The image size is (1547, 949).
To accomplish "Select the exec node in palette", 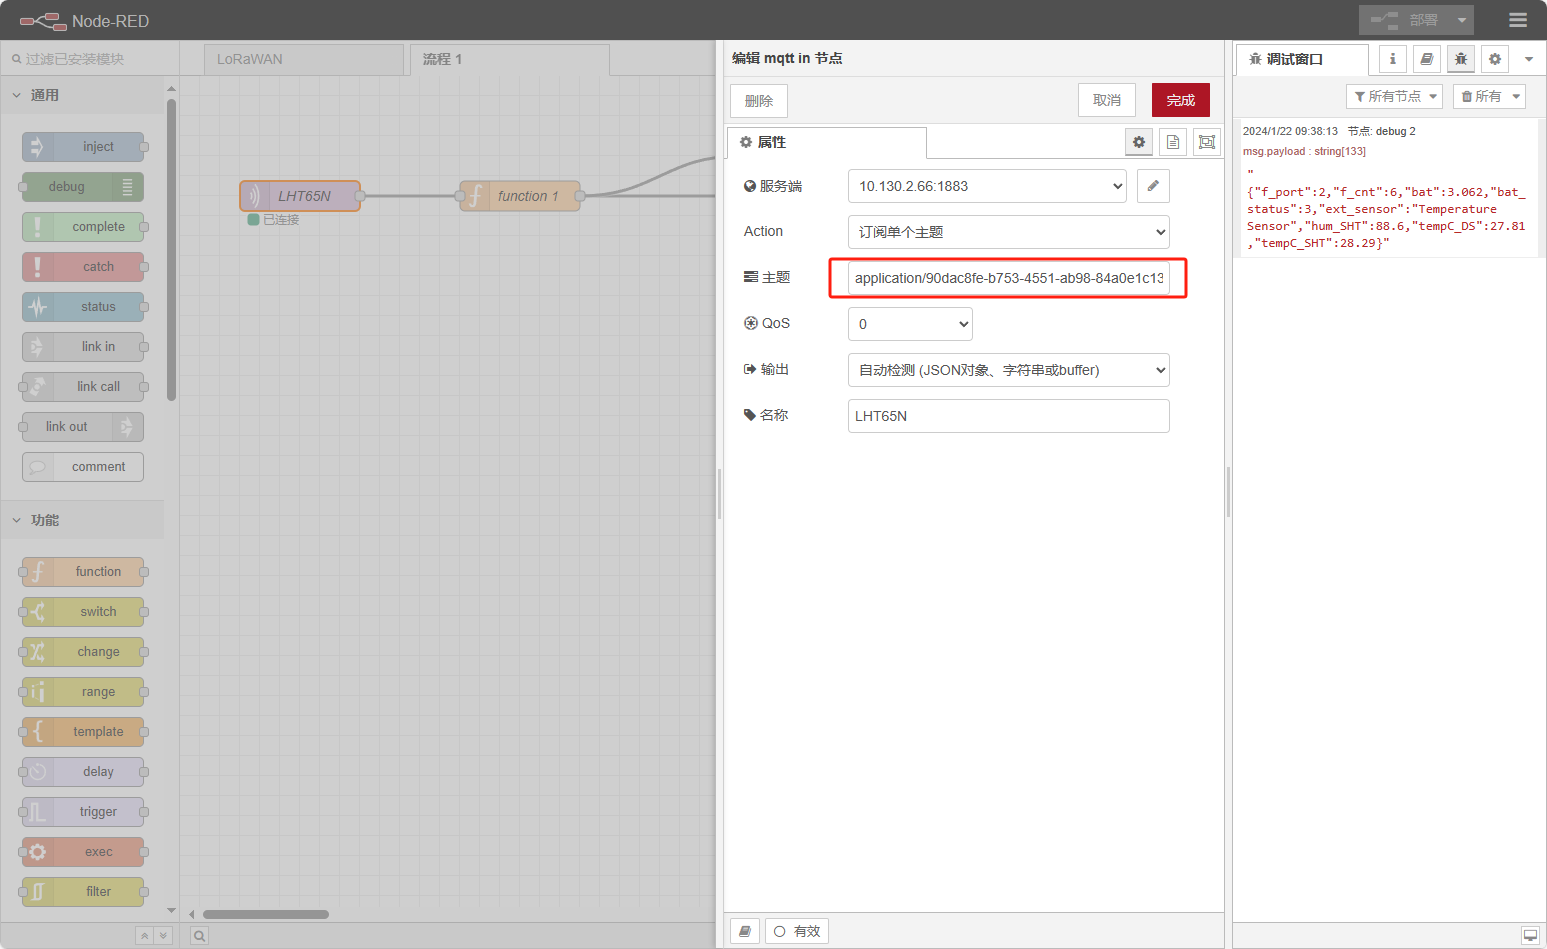I will (83, 852).
